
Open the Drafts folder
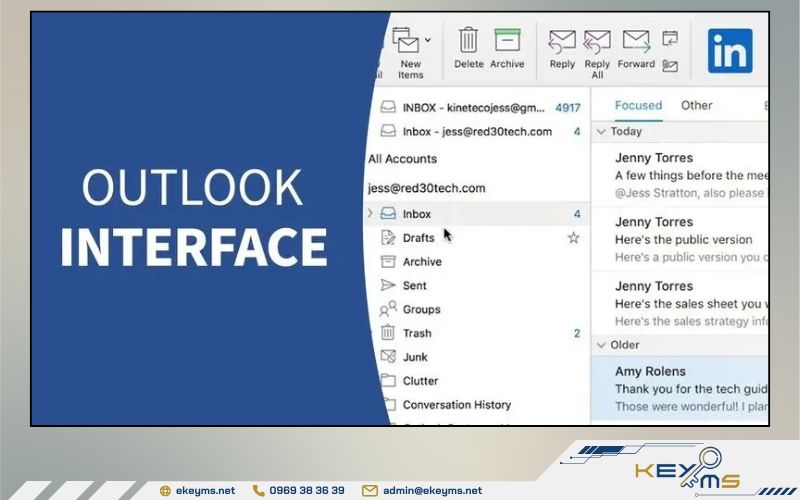(418, 238)
